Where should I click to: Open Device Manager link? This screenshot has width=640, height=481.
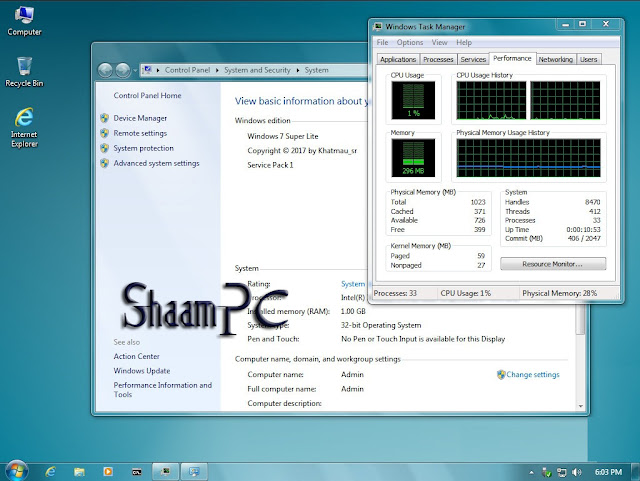point(140,118)
